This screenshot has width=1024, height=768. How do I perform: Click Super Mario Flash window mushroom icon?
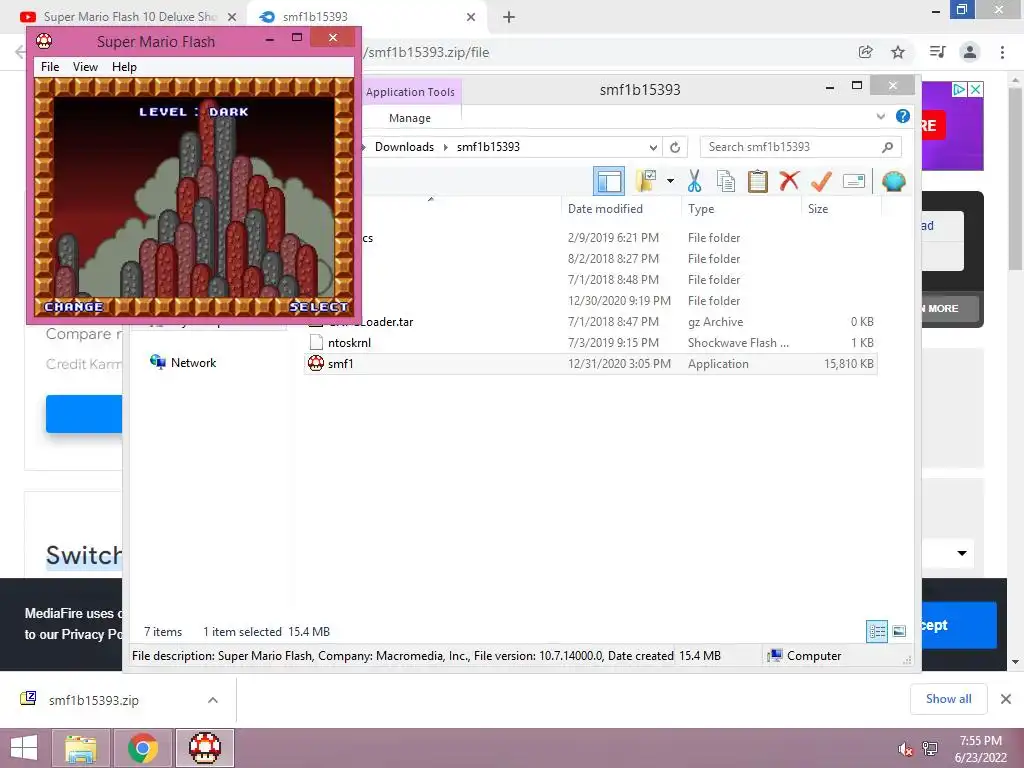click(44, 41)
